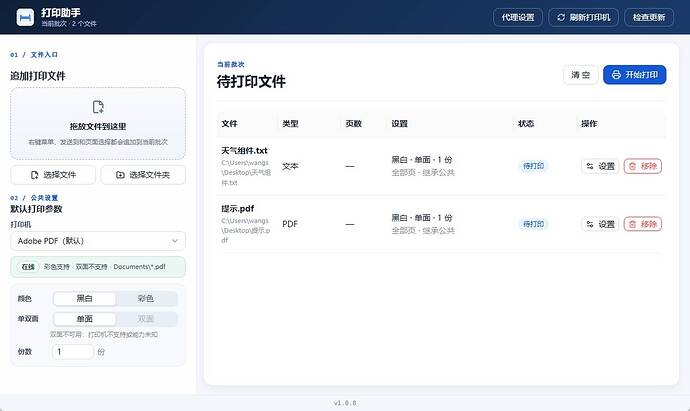The height and width of the screenshot is (411, 690).
Task: Switch color option to 彩色
Action: click(146, 298)
